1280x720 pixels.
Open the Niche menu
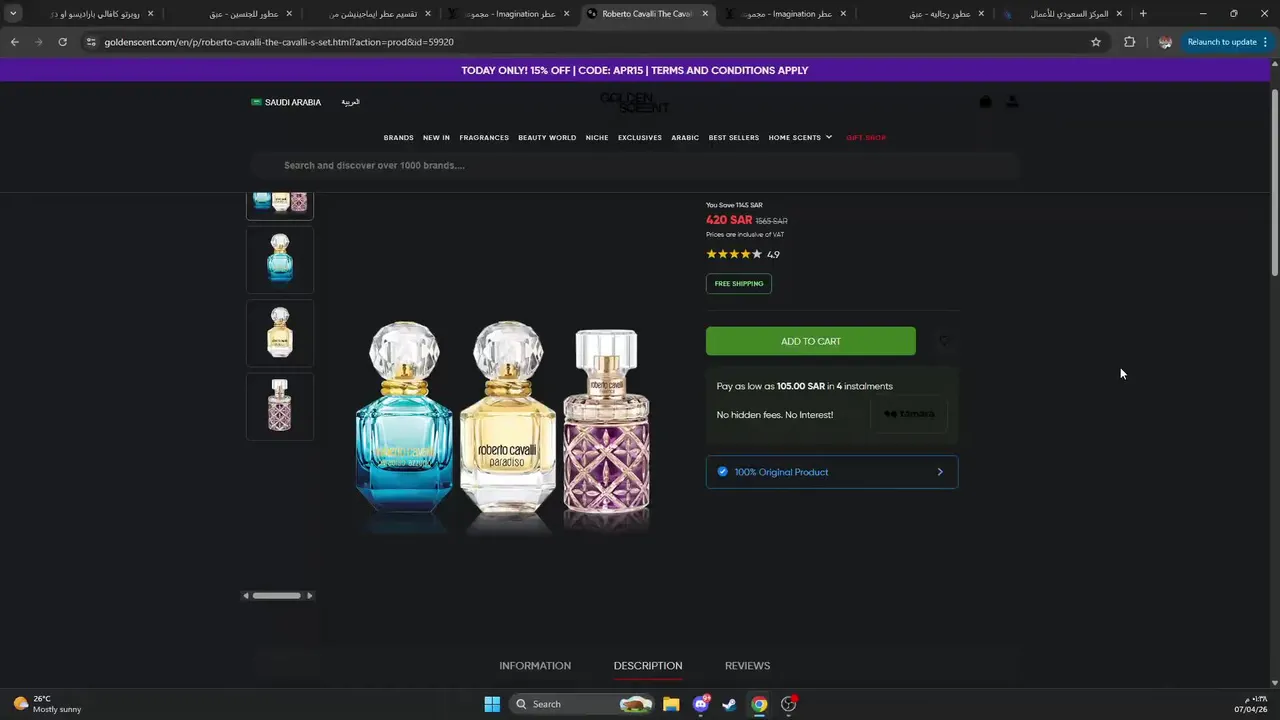click(x=597, y=138)
